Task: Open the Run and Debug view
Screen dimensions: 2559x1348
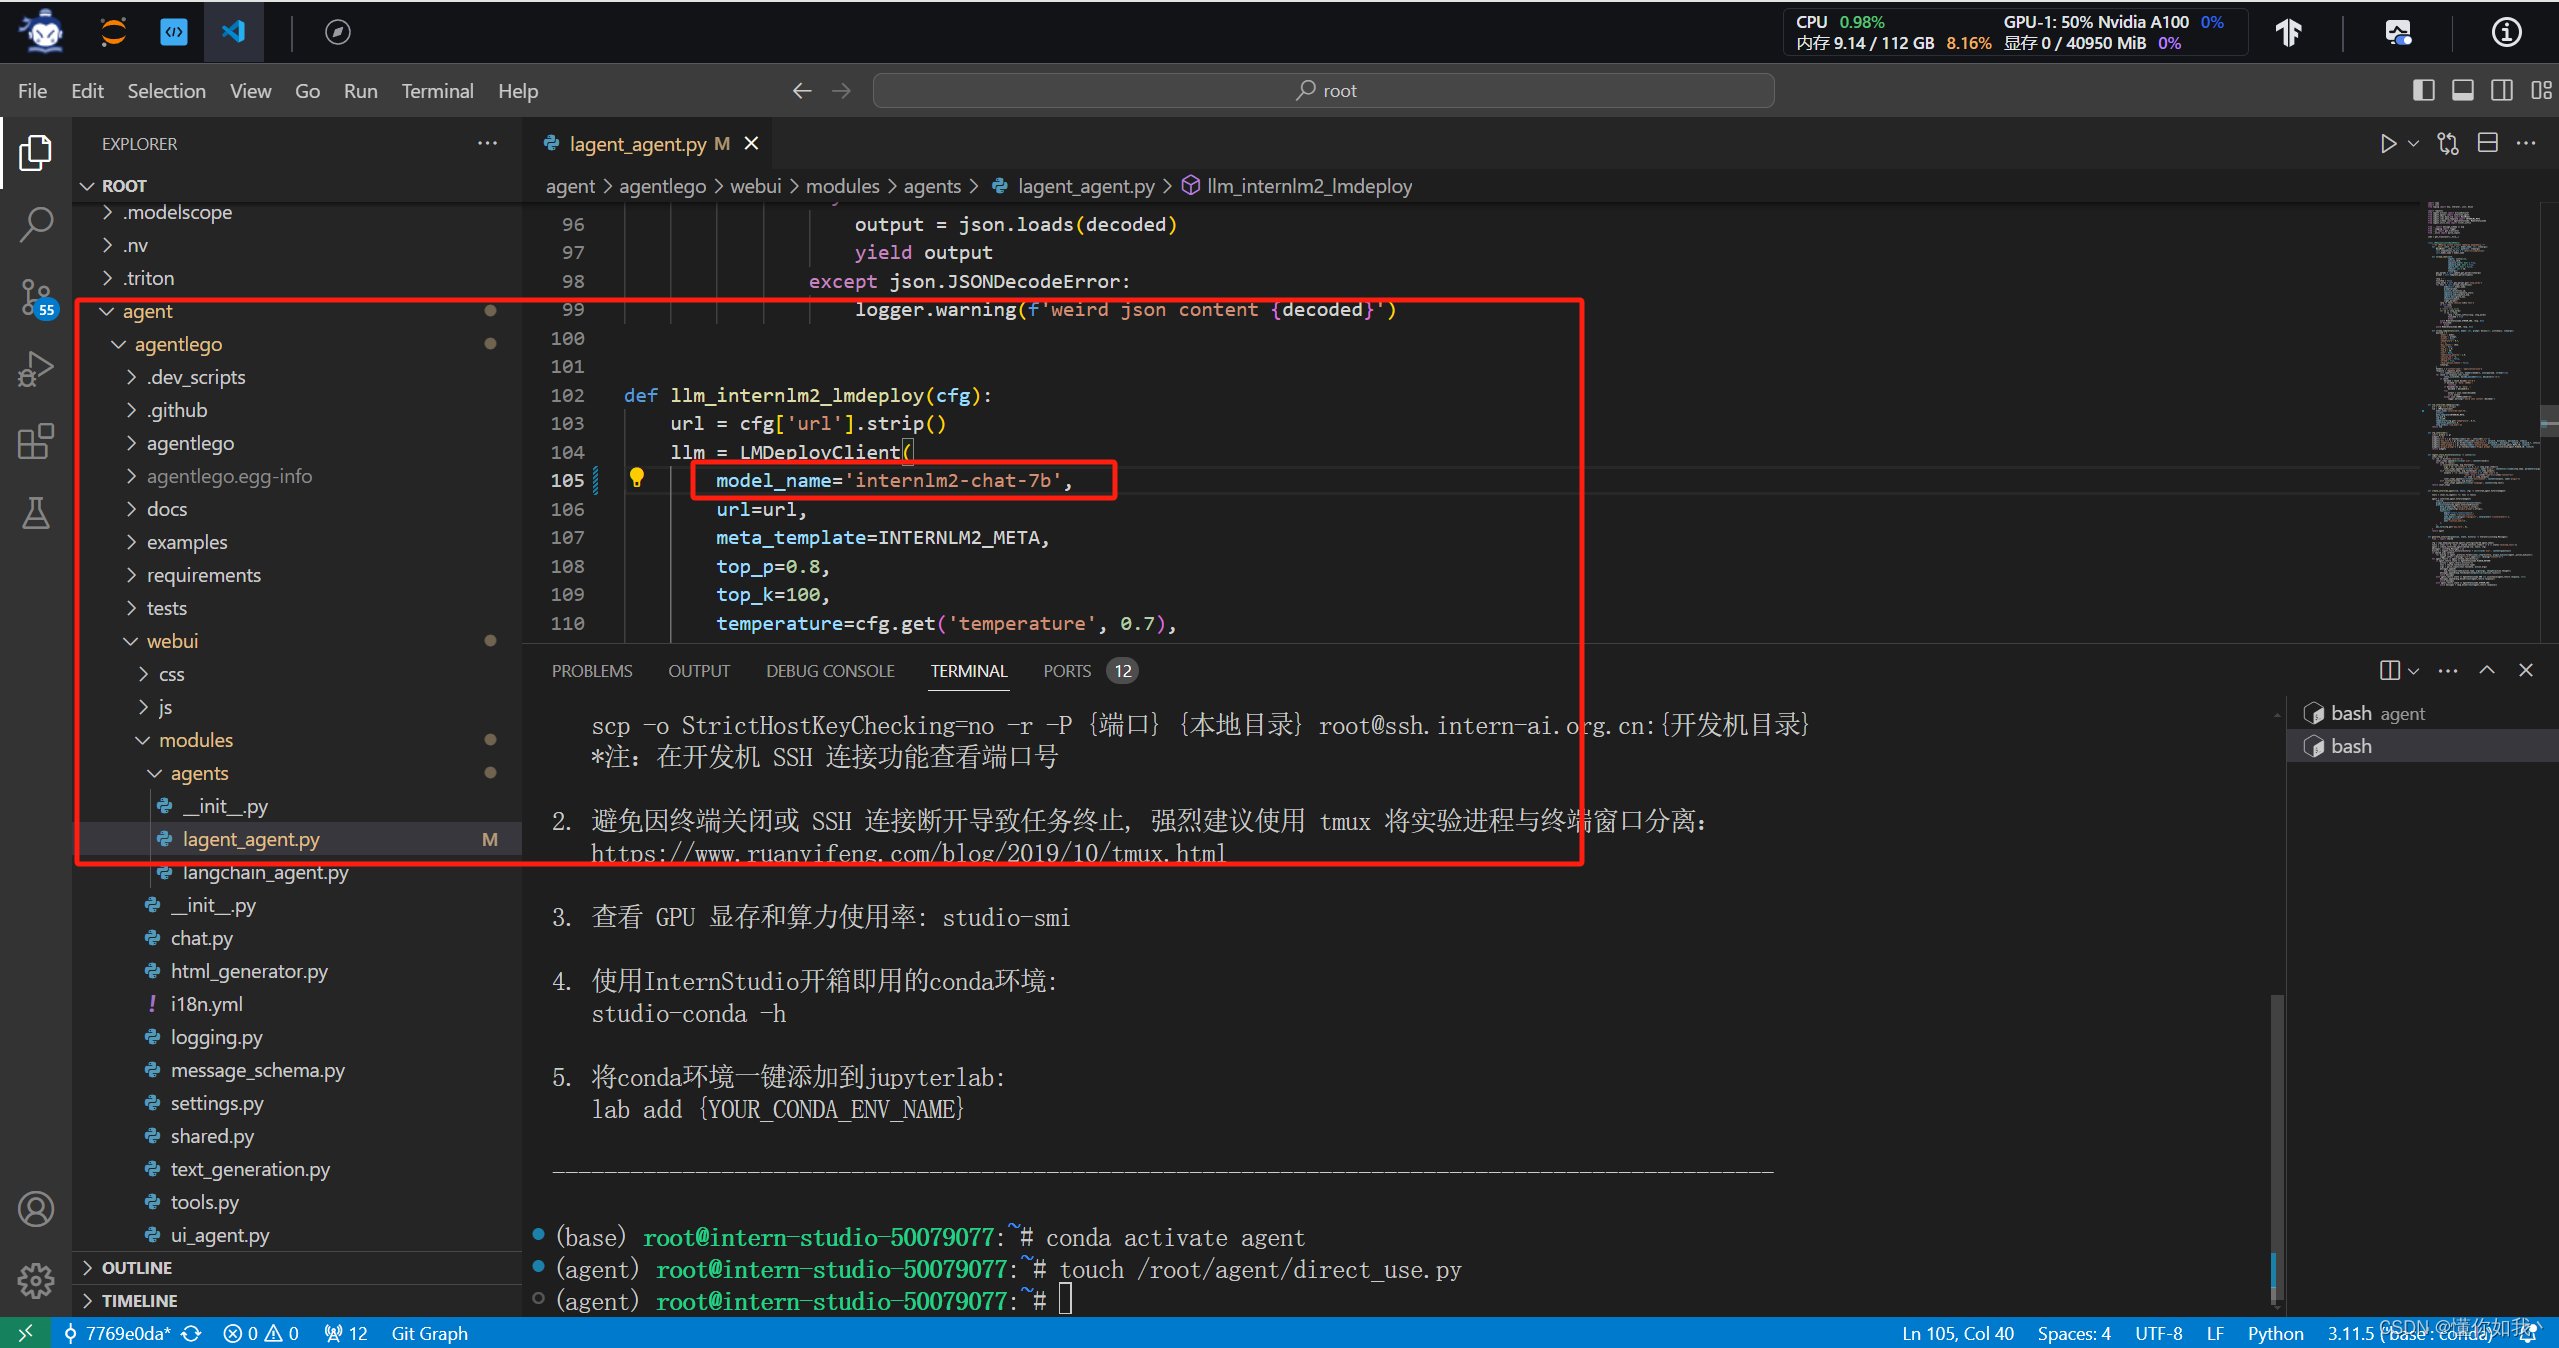Action: coord(36,370)
